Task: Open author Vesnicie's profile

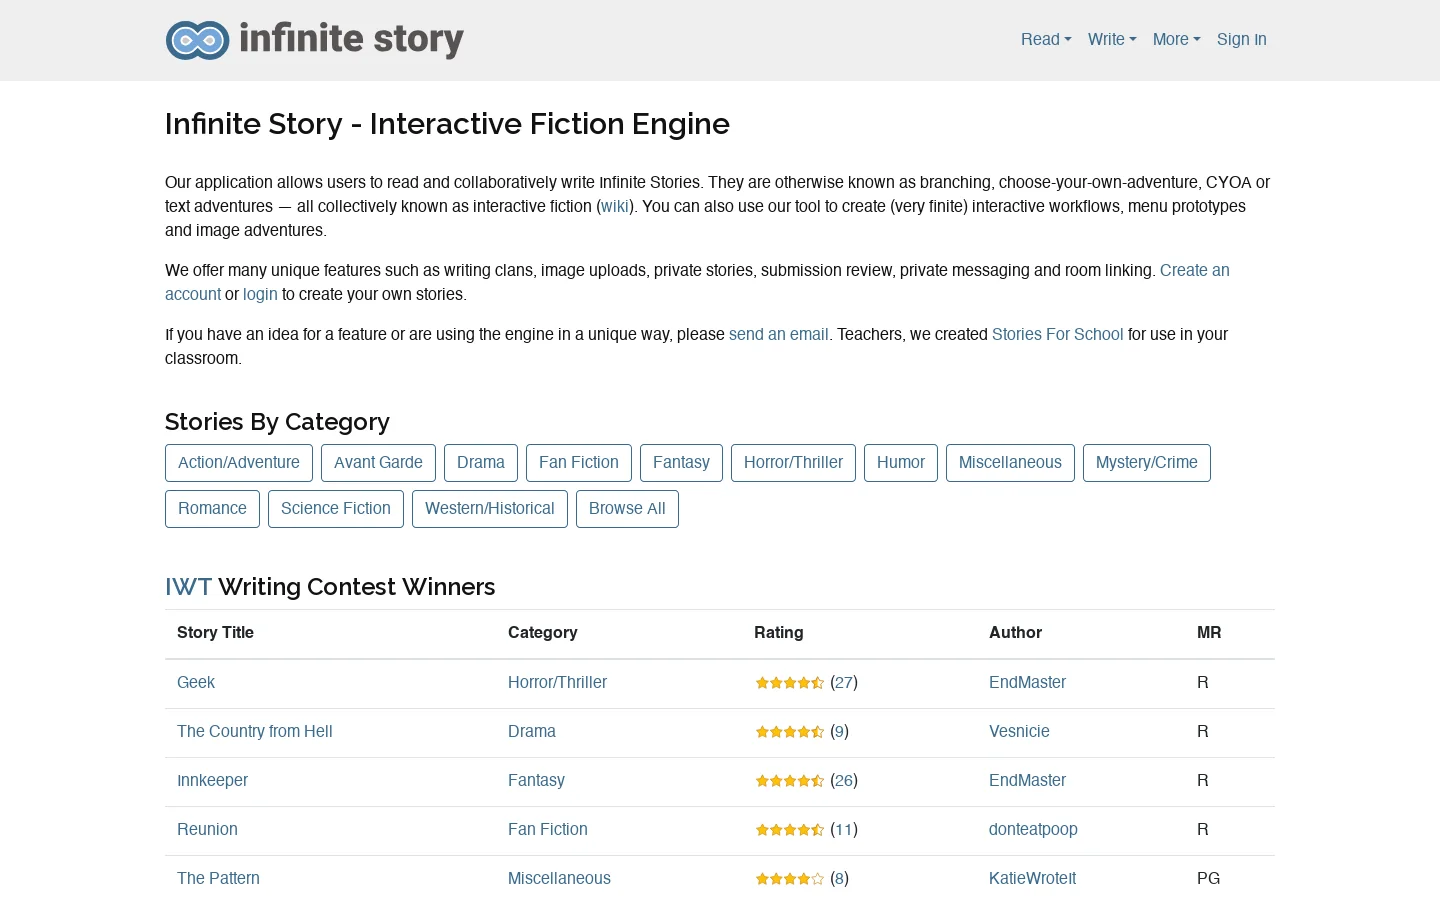Action: [x=1019, y=731]
